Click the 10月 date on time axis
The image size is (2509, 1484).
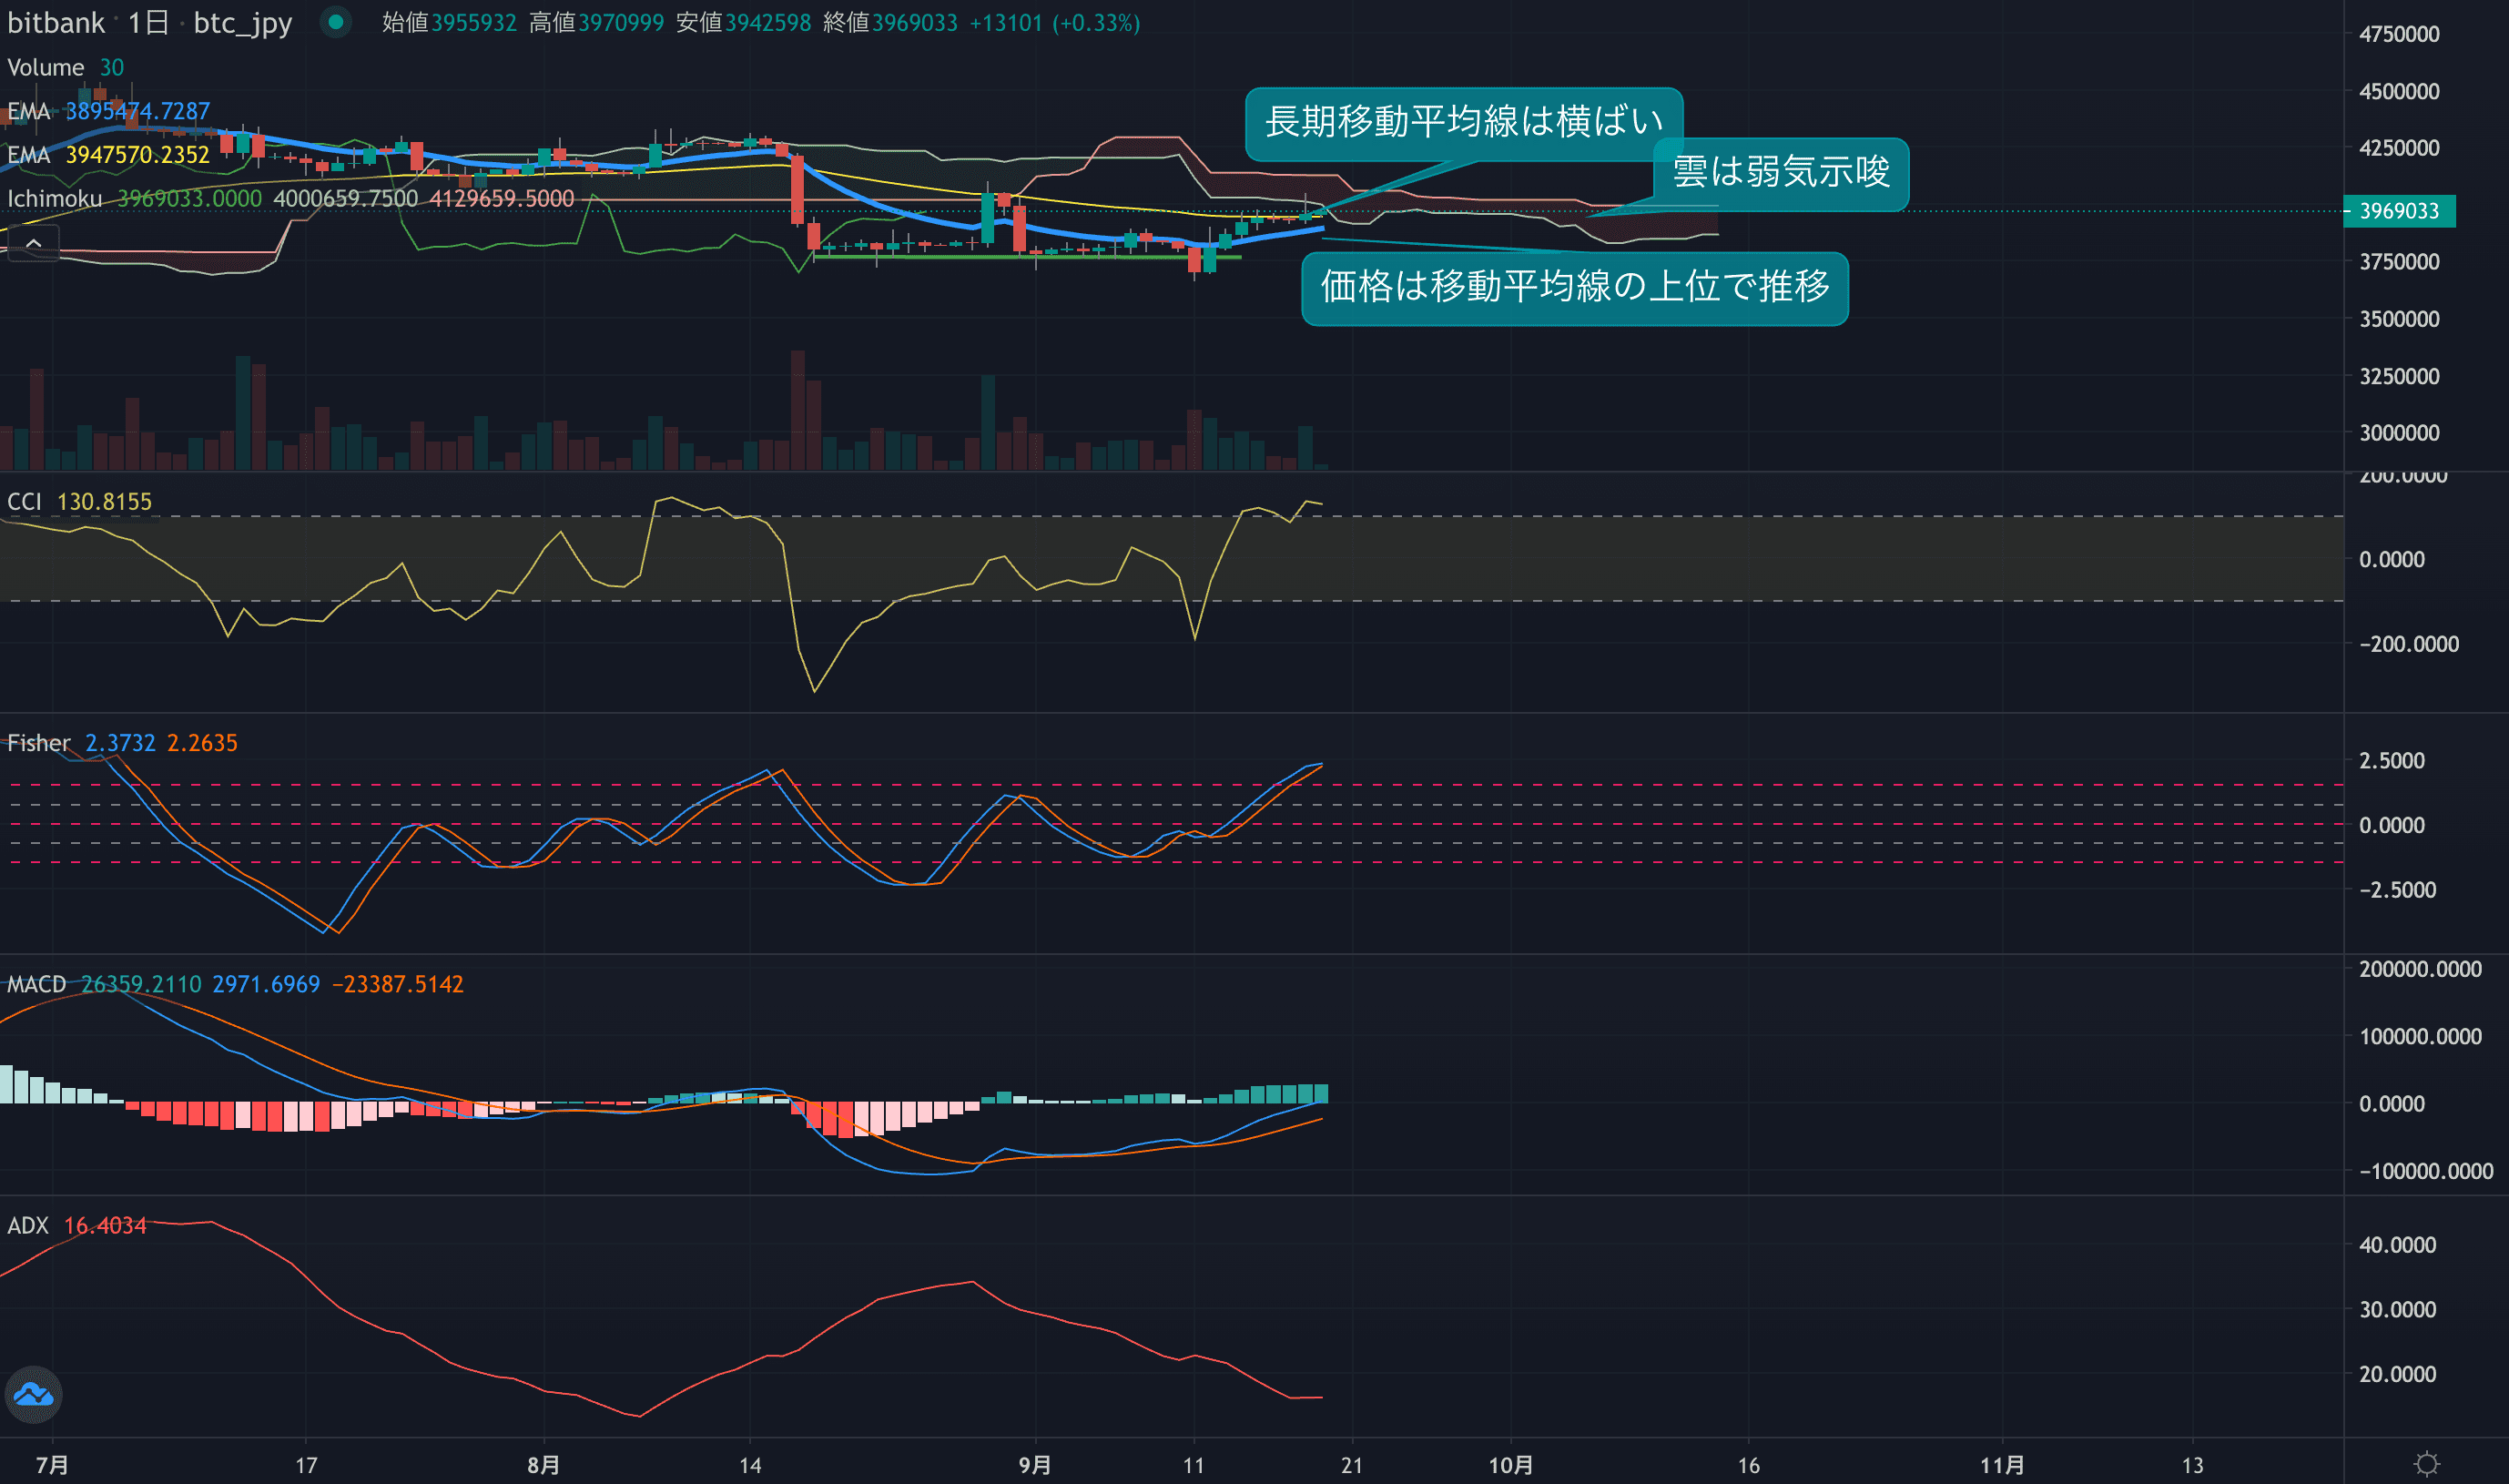(x=1510, y=1465)
